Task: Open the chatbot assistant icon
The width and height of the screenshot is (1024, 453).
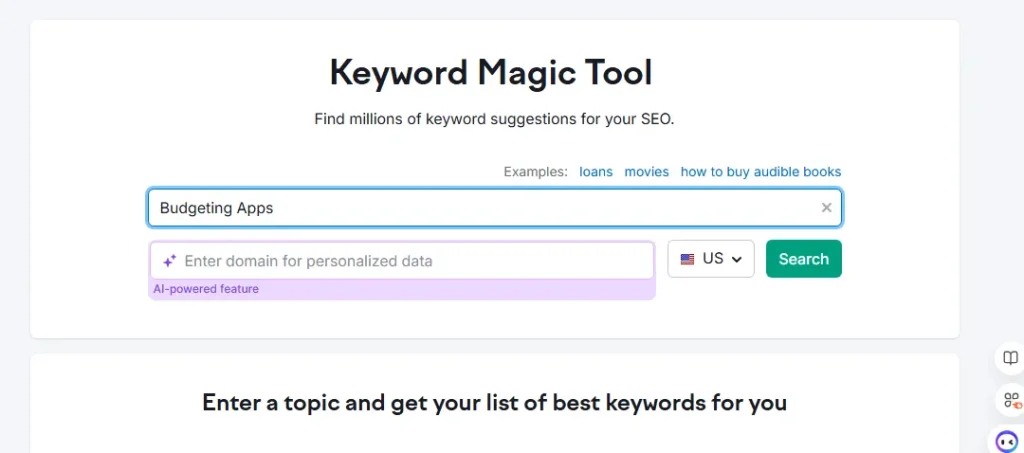Action: (1008, 440)
